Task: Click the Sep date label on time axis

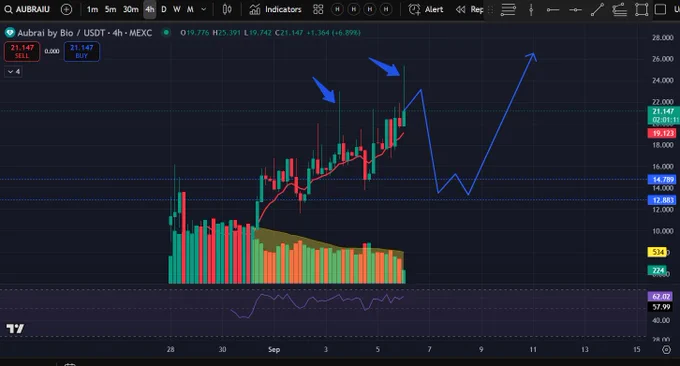Action: (x=274, y=350)
